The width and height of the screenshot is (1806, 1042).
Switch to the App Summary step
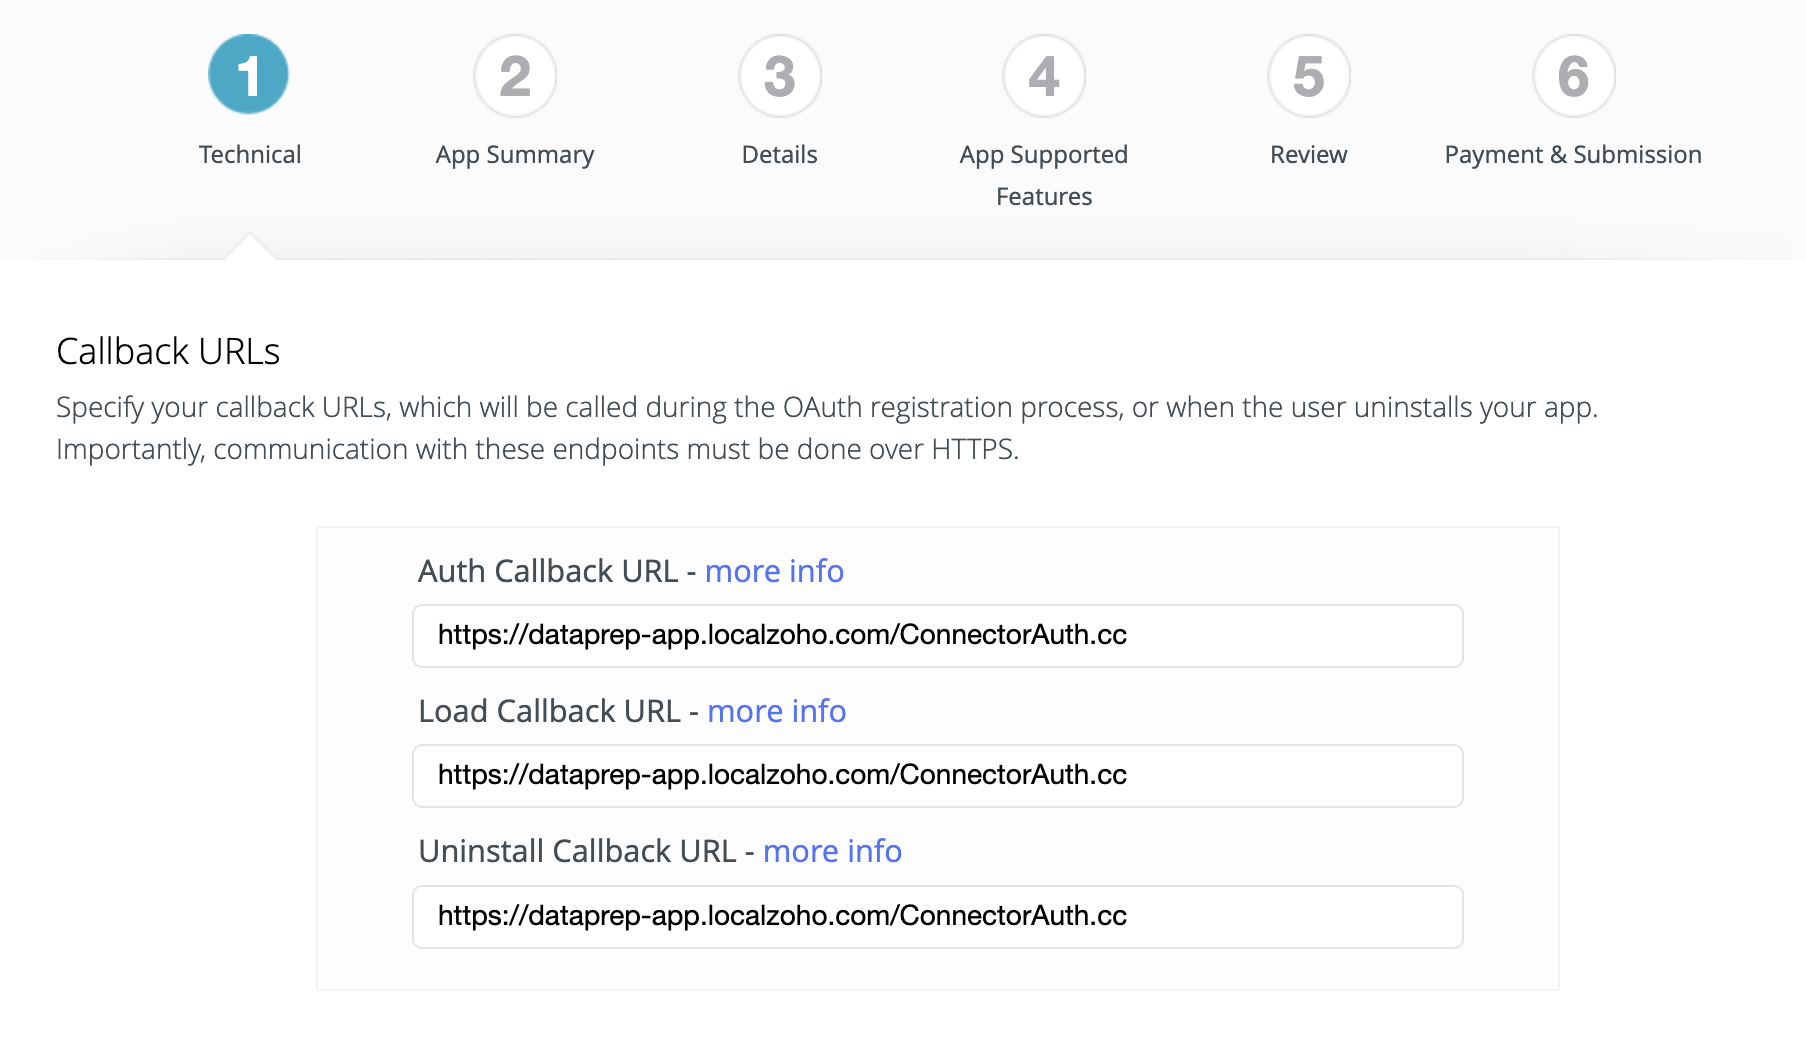pyautogui.click(x=515, y=155)
